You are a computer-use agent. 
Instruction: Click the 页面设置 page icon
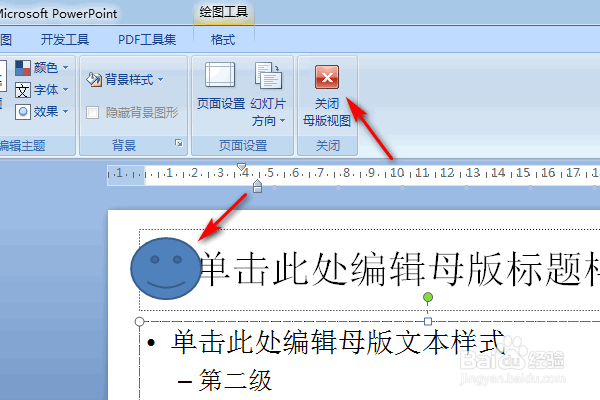(x=220, y=75)
